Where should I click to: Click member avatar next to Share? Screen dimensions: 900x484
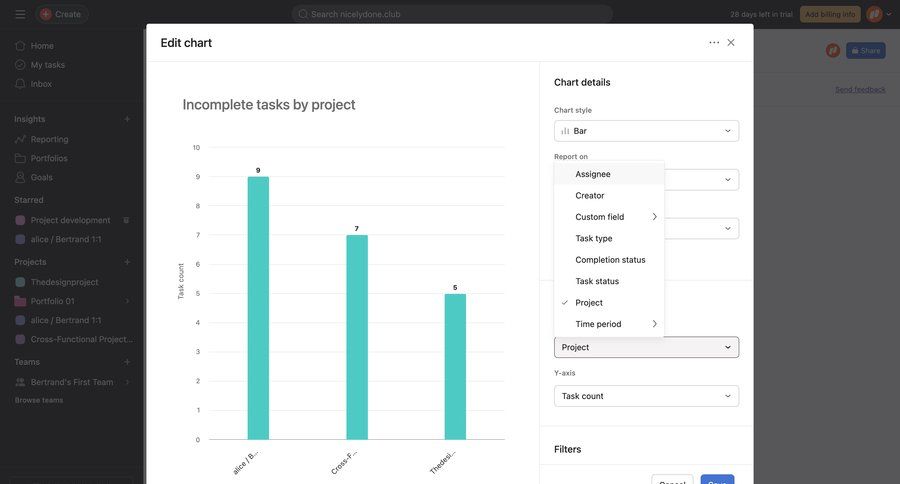833,51
